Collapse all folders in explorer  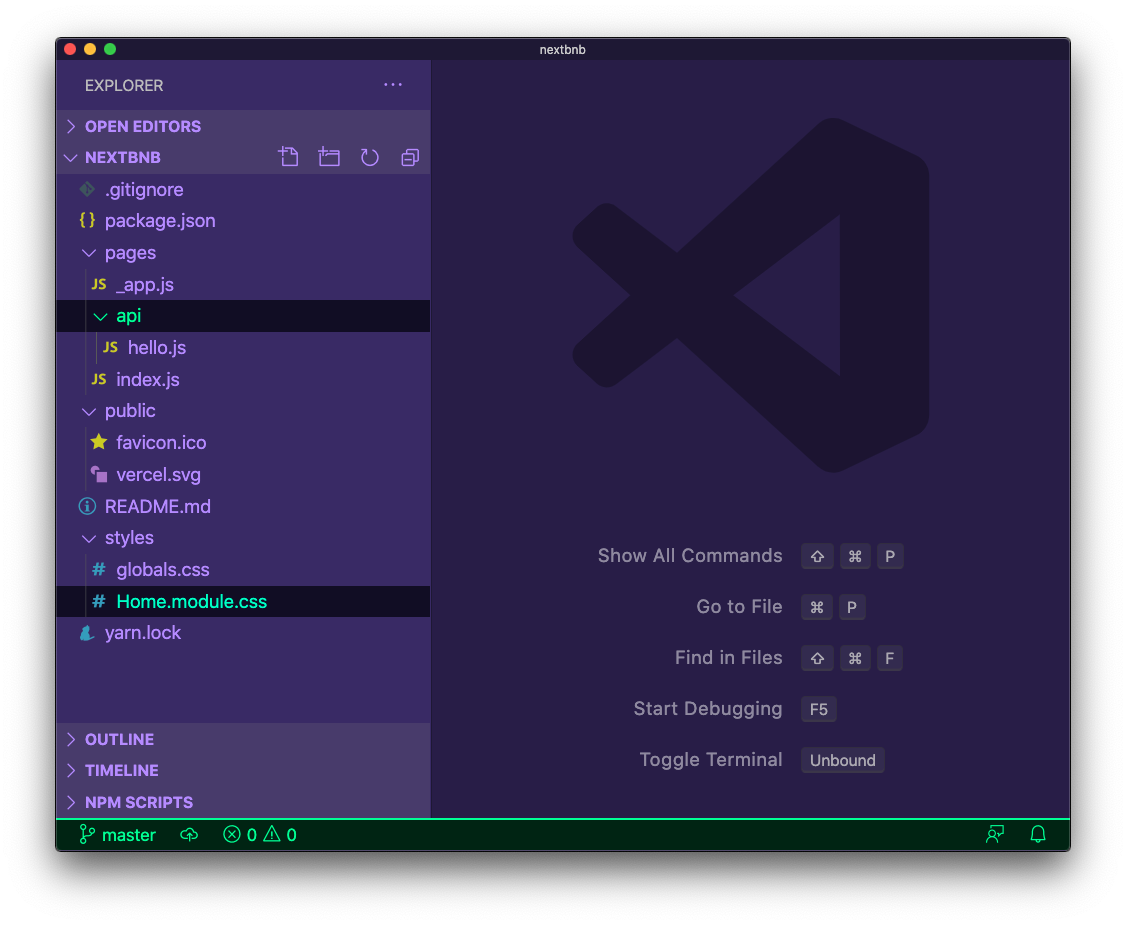pos(409,157)
